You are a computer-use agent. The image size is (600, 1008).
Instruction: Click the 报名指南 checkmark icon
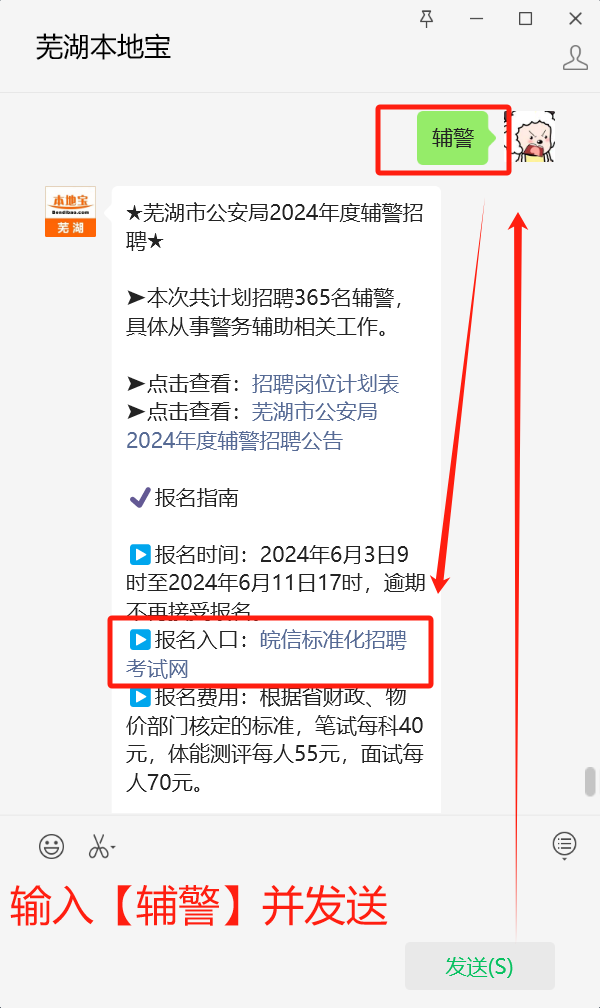[x=140, y=497]
